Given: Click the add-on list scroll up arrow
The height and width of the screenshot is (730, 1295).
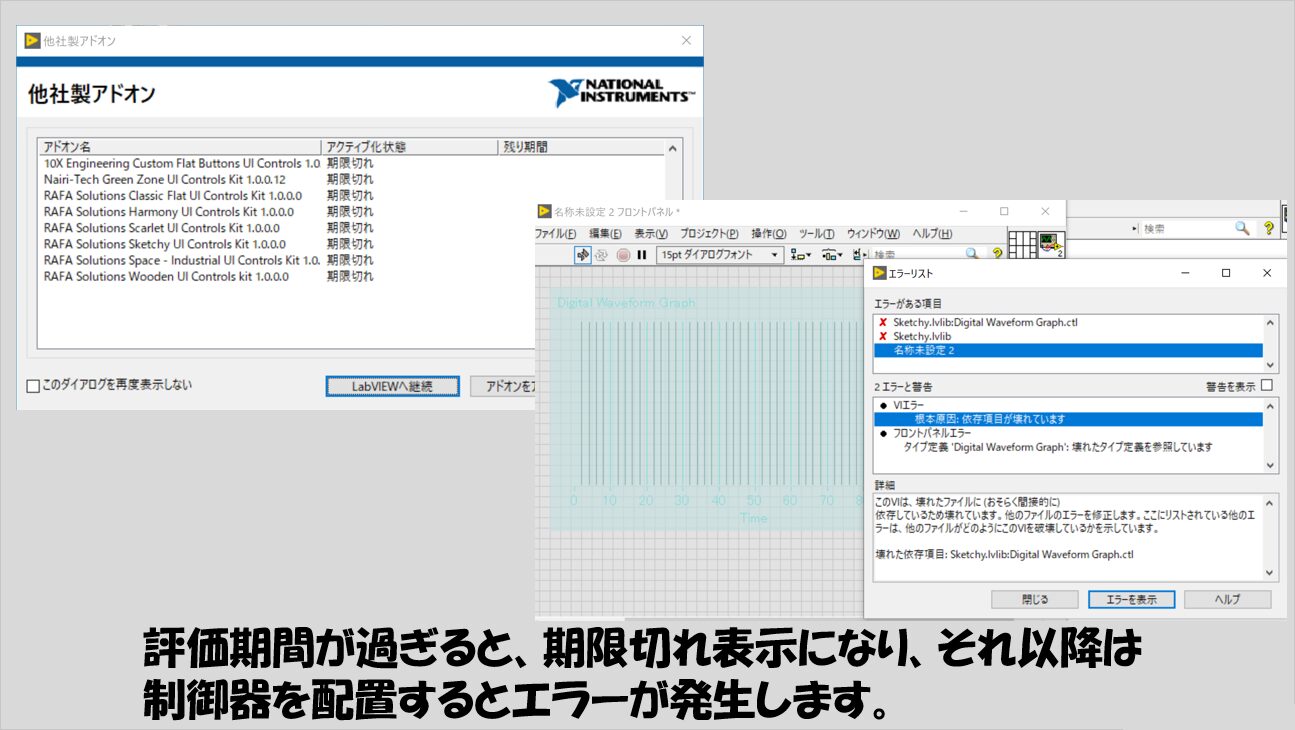Looking at the screenshot, I should click(x=673, y=148).
